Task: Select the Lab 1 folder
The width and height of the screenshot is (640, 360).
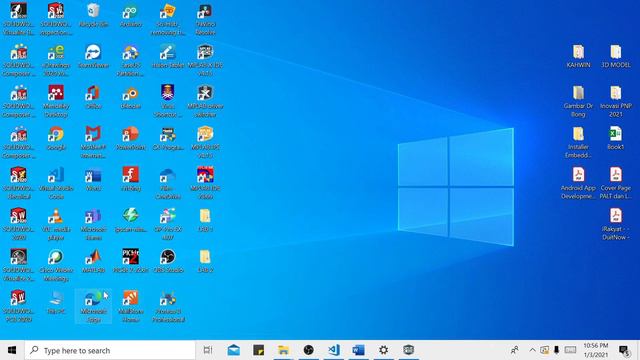Action: click(205, 220)
